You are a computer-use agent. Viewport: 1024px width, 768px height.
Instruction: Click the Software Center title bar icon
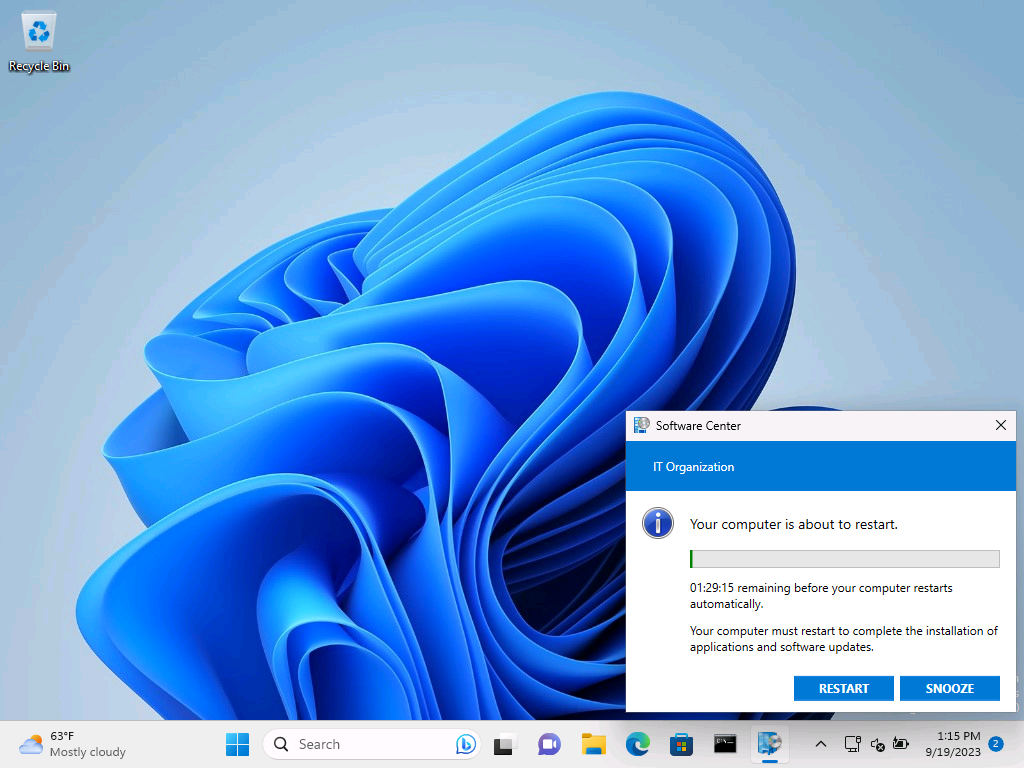coord(641,425)
